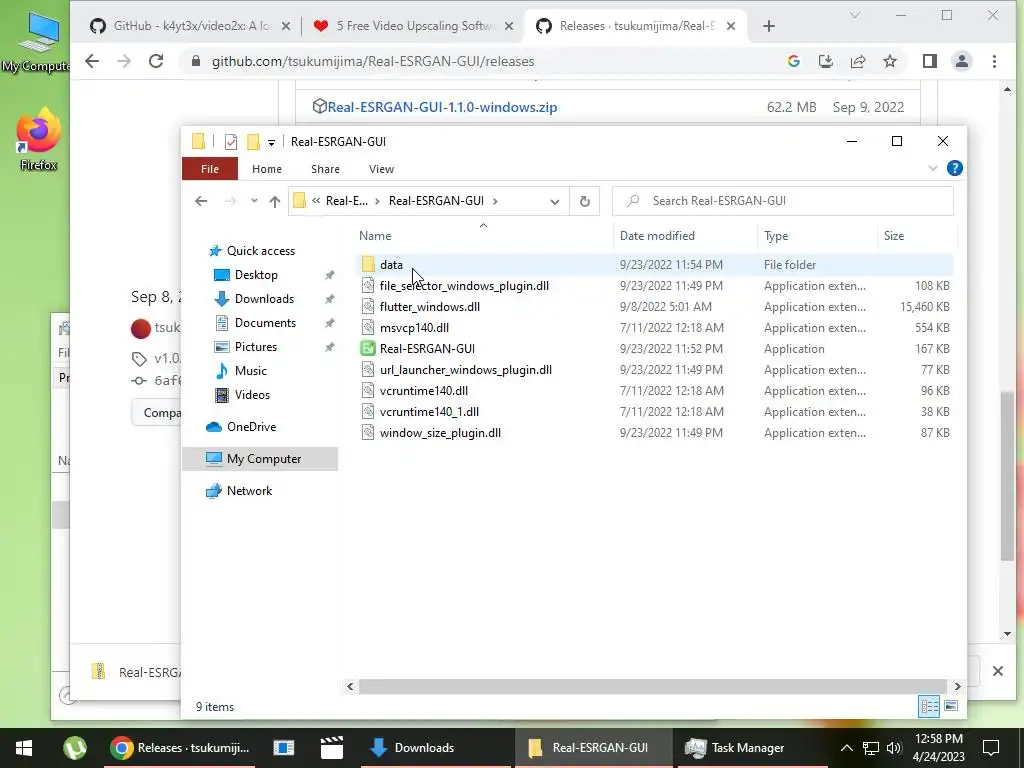Switch to Details view layout icon

coord(929,706)
